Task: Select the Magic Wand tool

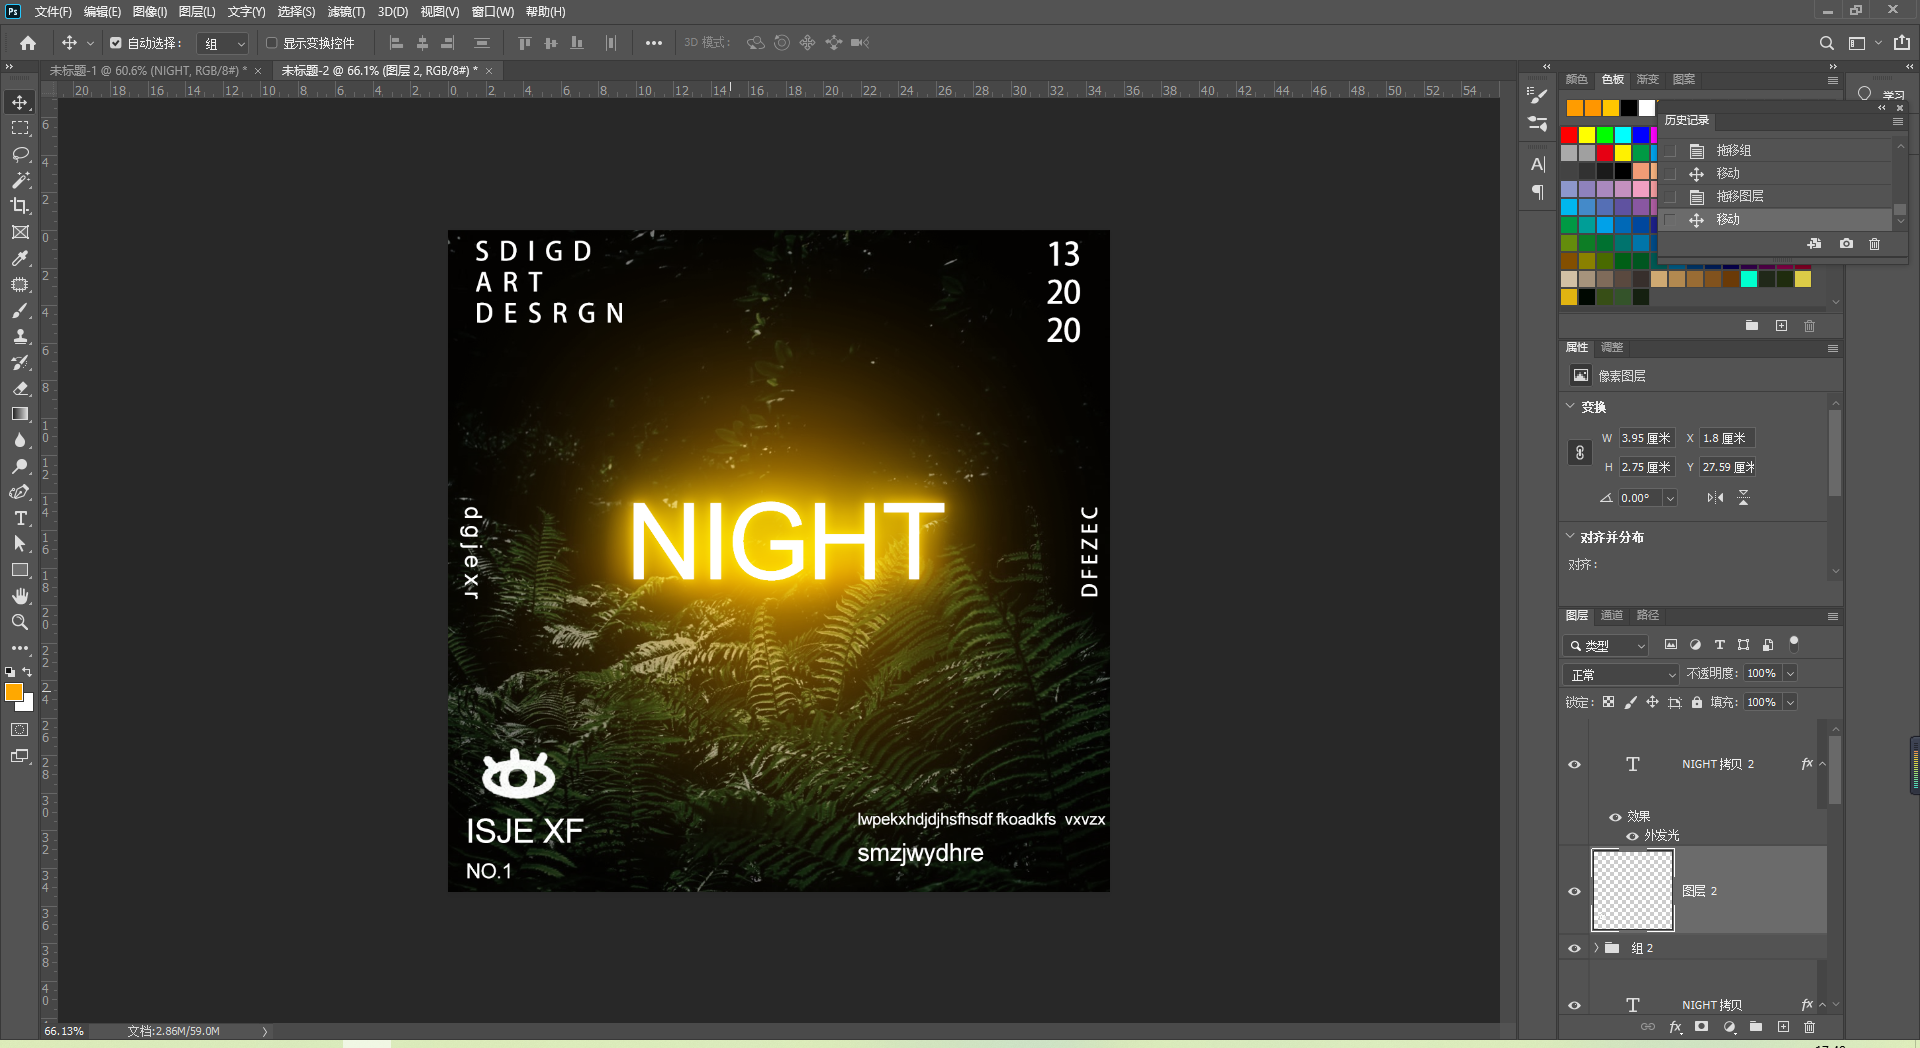Action: (20, 180)
